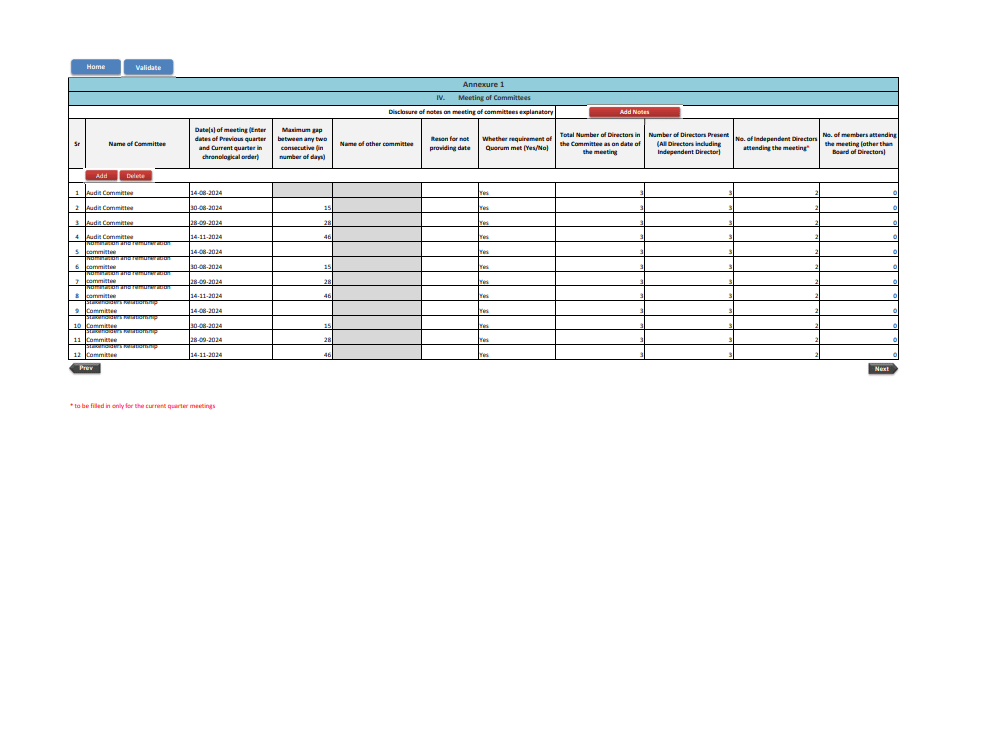Image resolution: width=981 pixels, height=744 pixels.
Task: Select the committee name in row 8
Action: pos(137,293)
